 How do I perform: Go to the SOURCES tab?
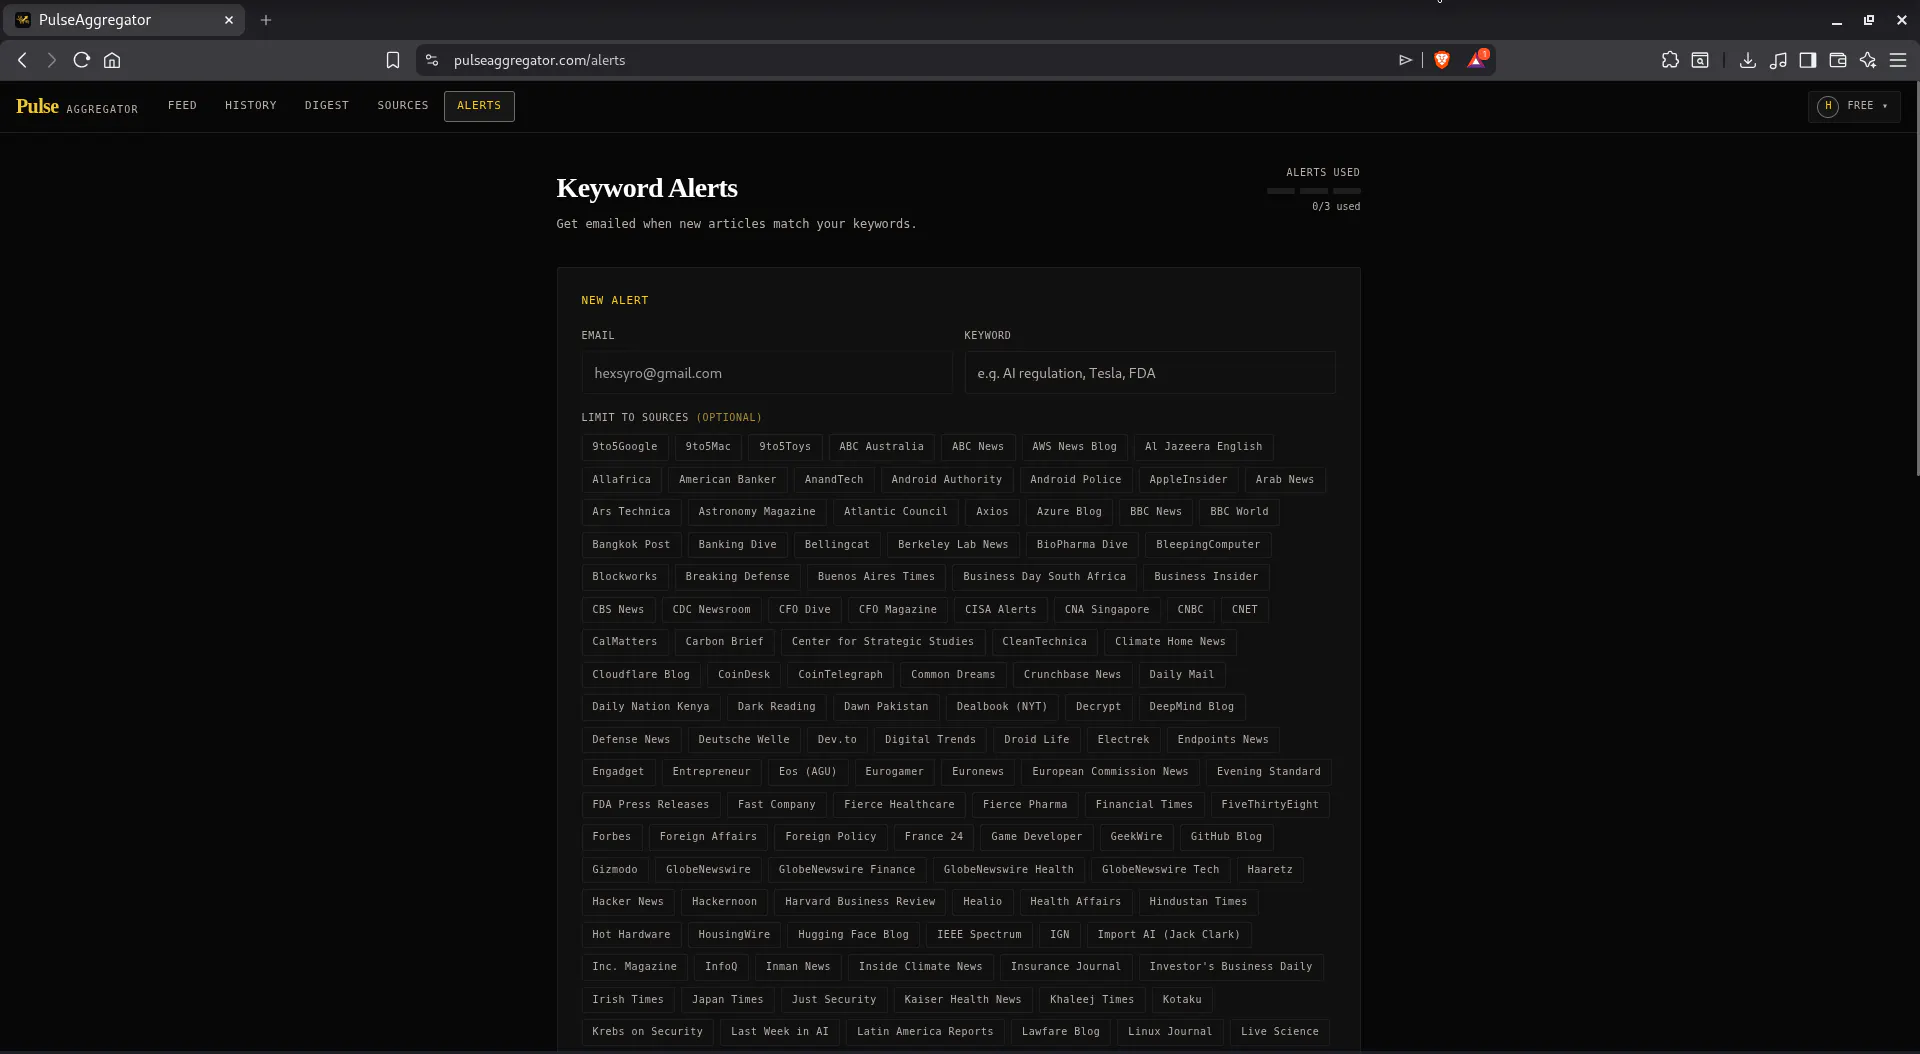tap(403, 106)
